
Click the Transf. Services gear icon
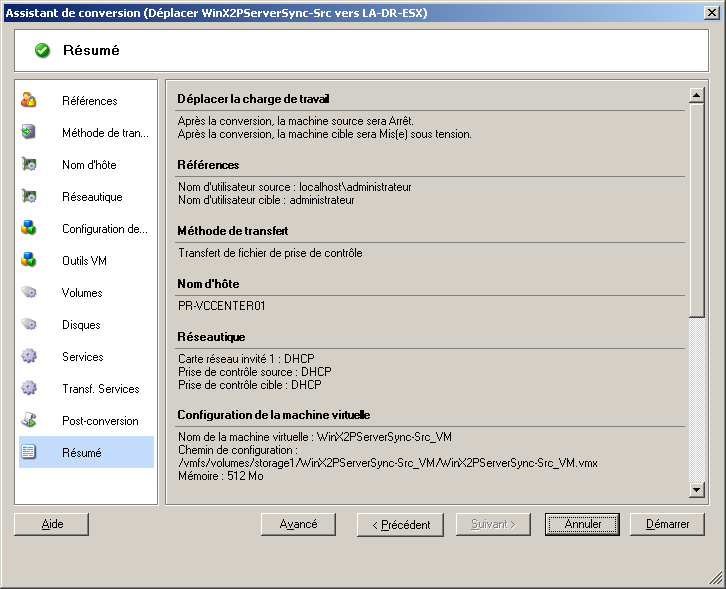(x=29, y=388)
